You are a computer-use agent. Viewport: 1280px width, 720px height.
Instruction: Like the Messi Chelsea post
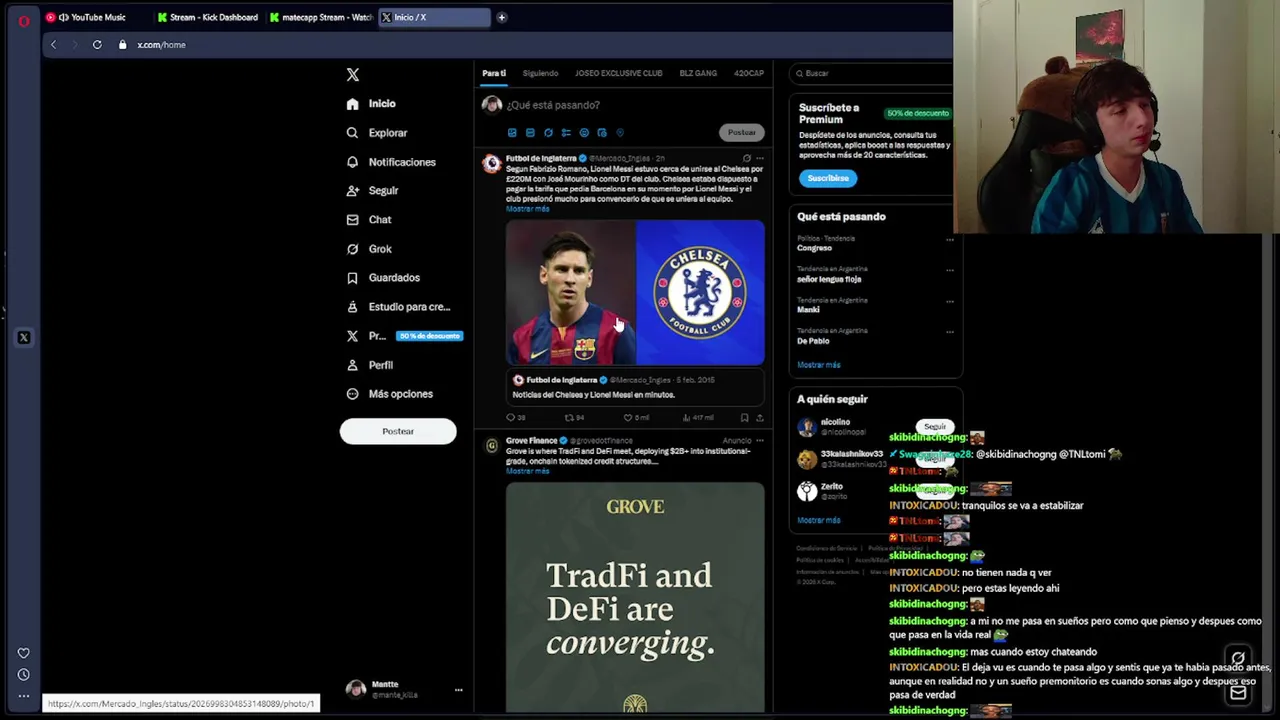[636, 418]
